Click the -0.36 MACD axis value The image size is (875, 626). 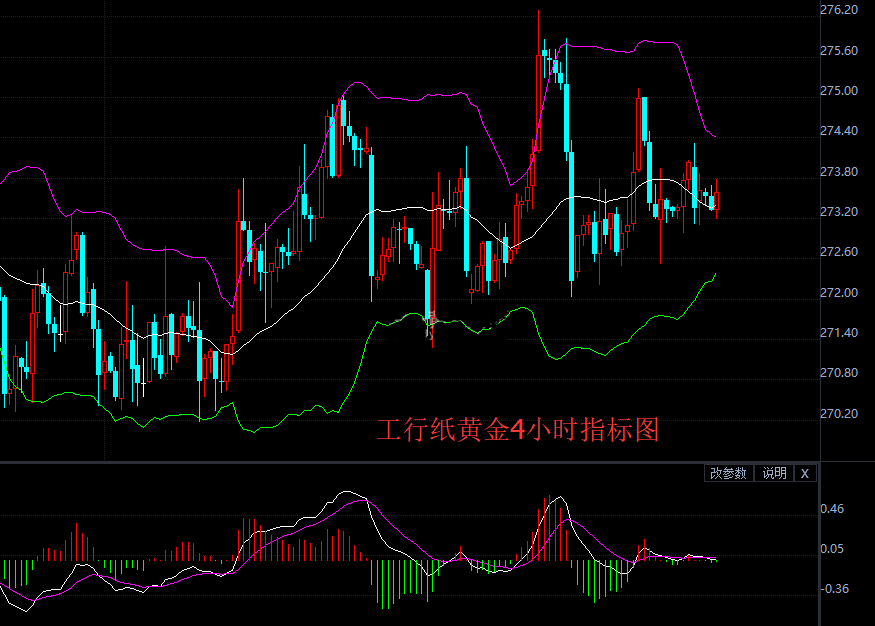pos(835,589)
